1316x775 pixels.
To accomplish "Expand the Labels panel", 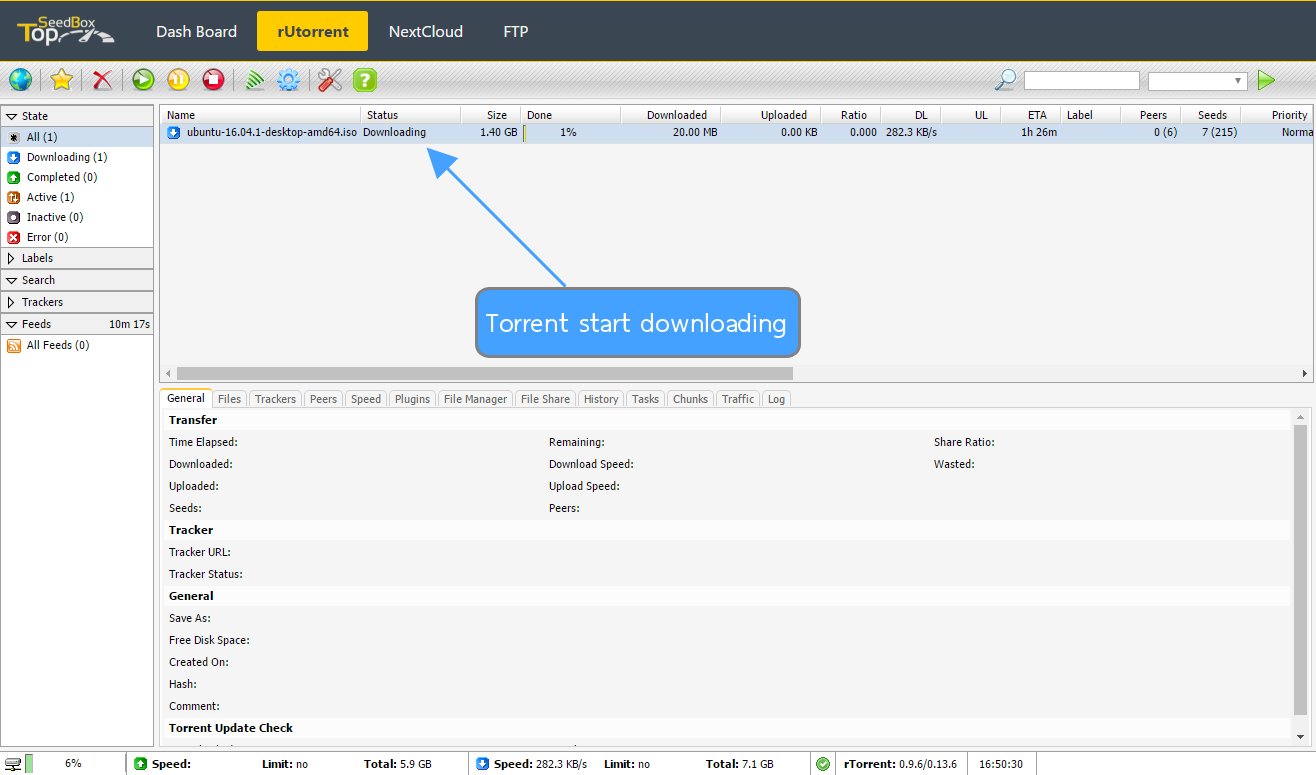I will coord(77,258).
